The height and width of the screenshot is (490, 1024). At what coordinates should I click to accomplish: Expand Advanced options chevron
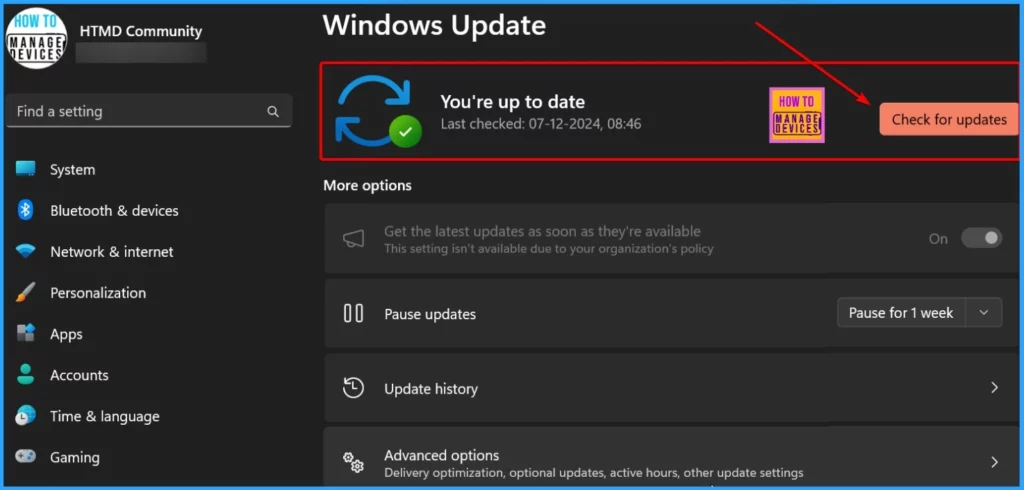(x=994, y=462)
